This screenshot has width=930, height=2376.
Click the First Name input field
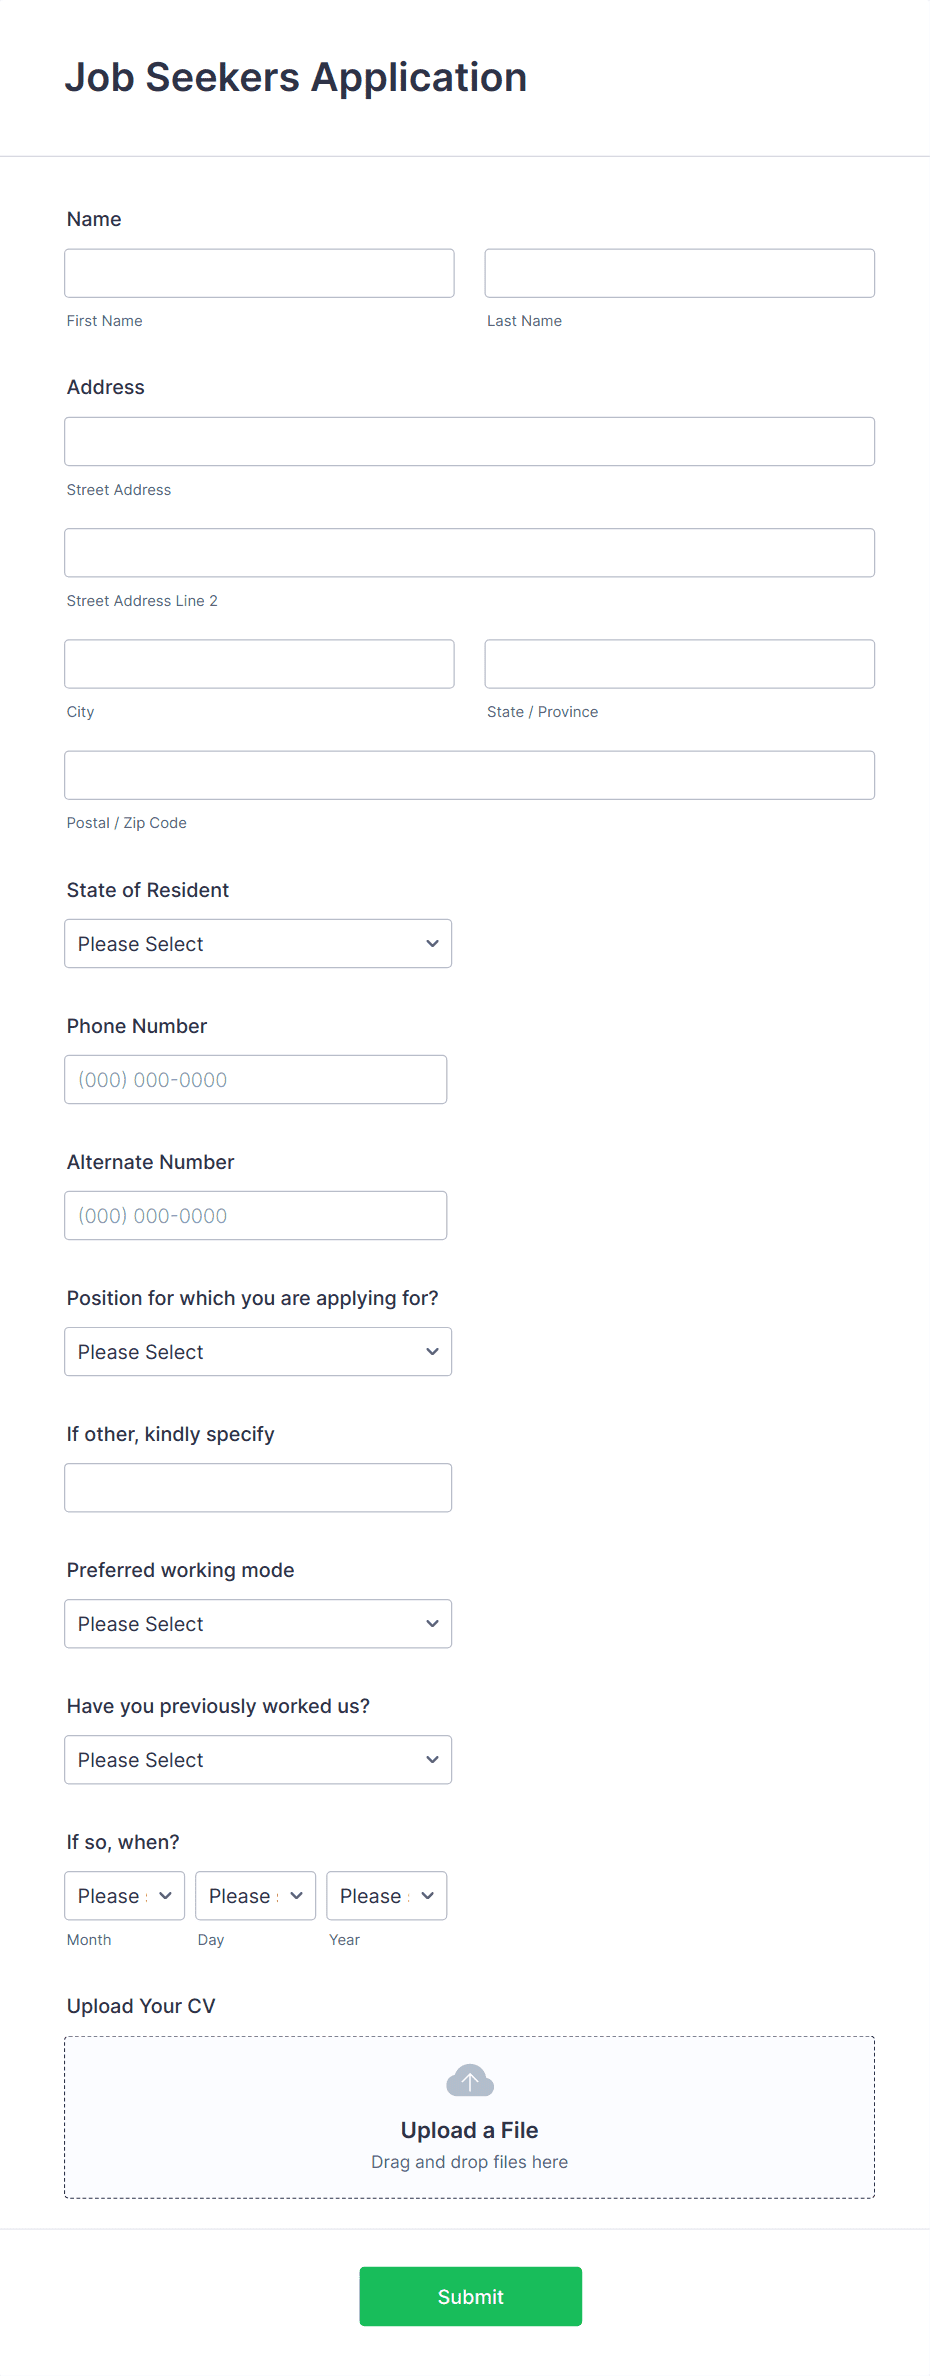(259, 272)
